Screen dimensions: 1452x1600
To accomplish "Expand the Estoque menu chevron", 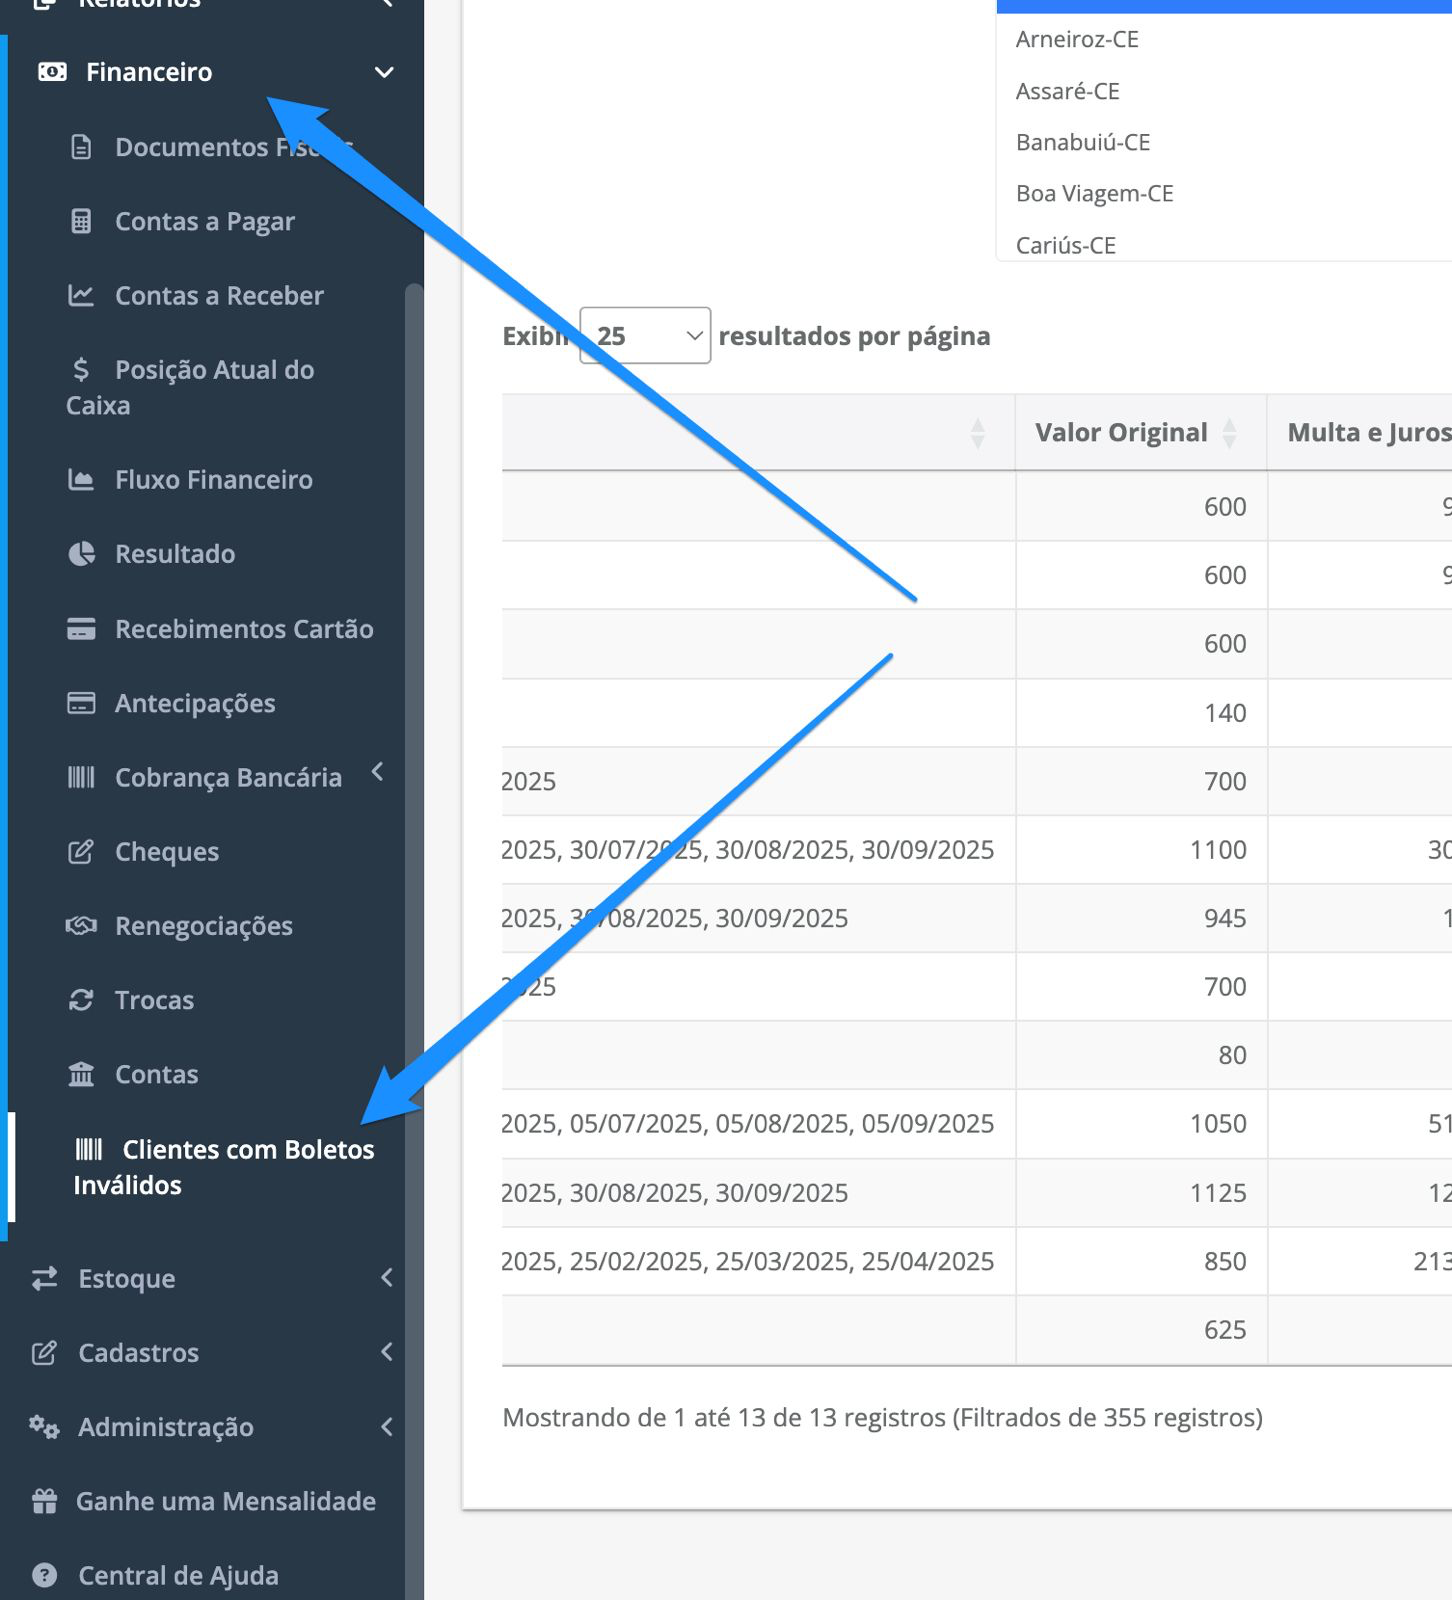I will coord(387,1278).
